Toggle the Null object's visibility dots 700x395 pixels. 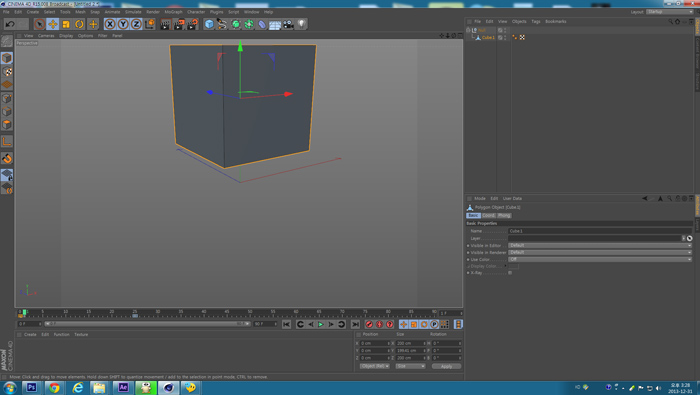(x=505, y=30)
